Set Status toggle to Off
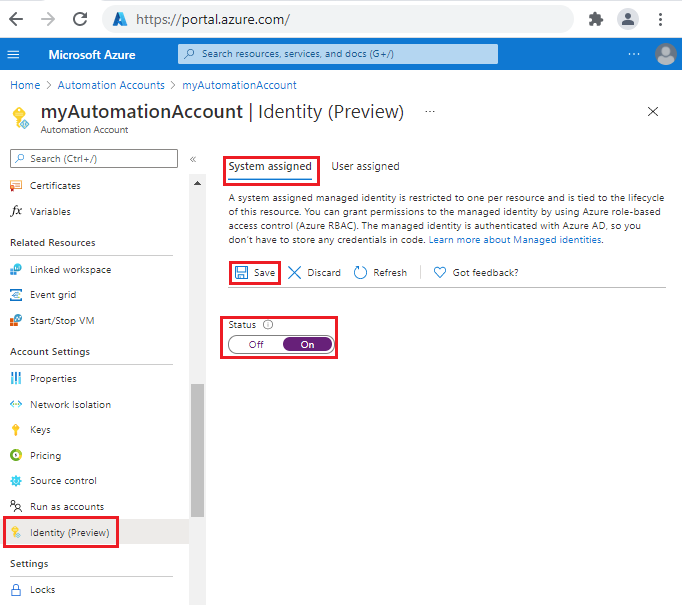Screen dimensions: 682x605 point(256,345)
